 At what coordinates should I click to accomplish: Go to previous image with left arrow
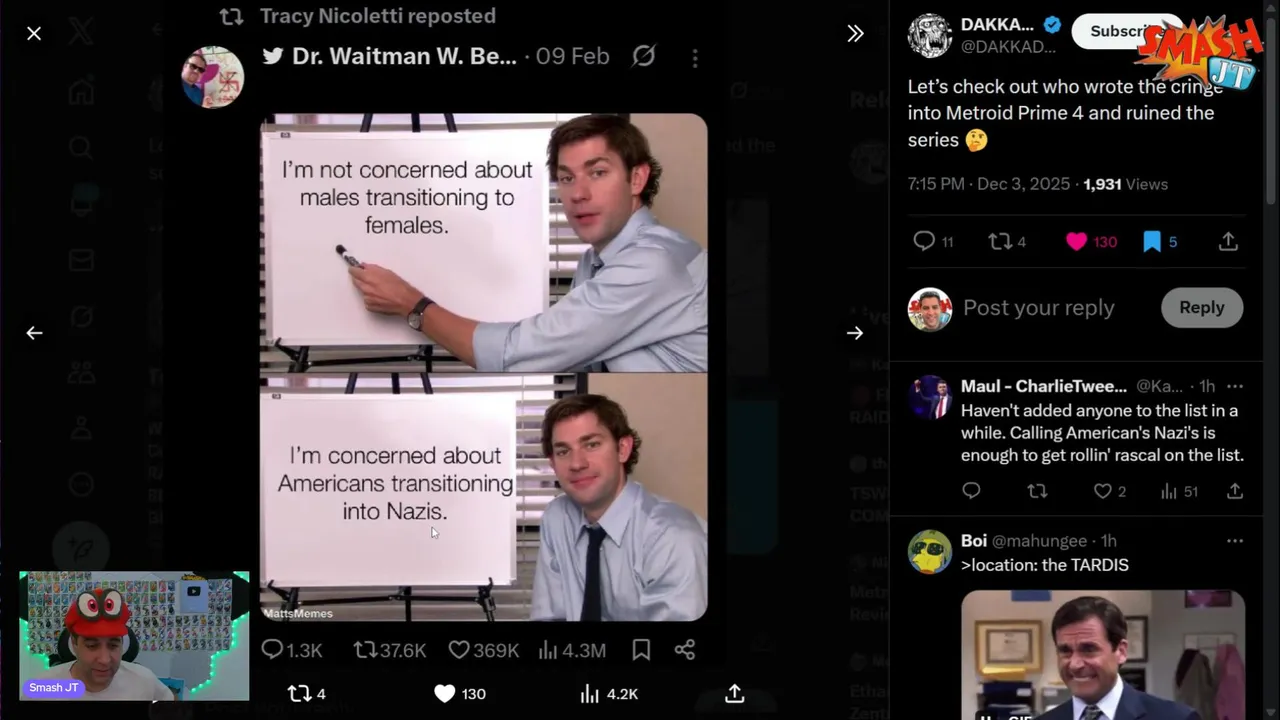click(x=34, y=333)
